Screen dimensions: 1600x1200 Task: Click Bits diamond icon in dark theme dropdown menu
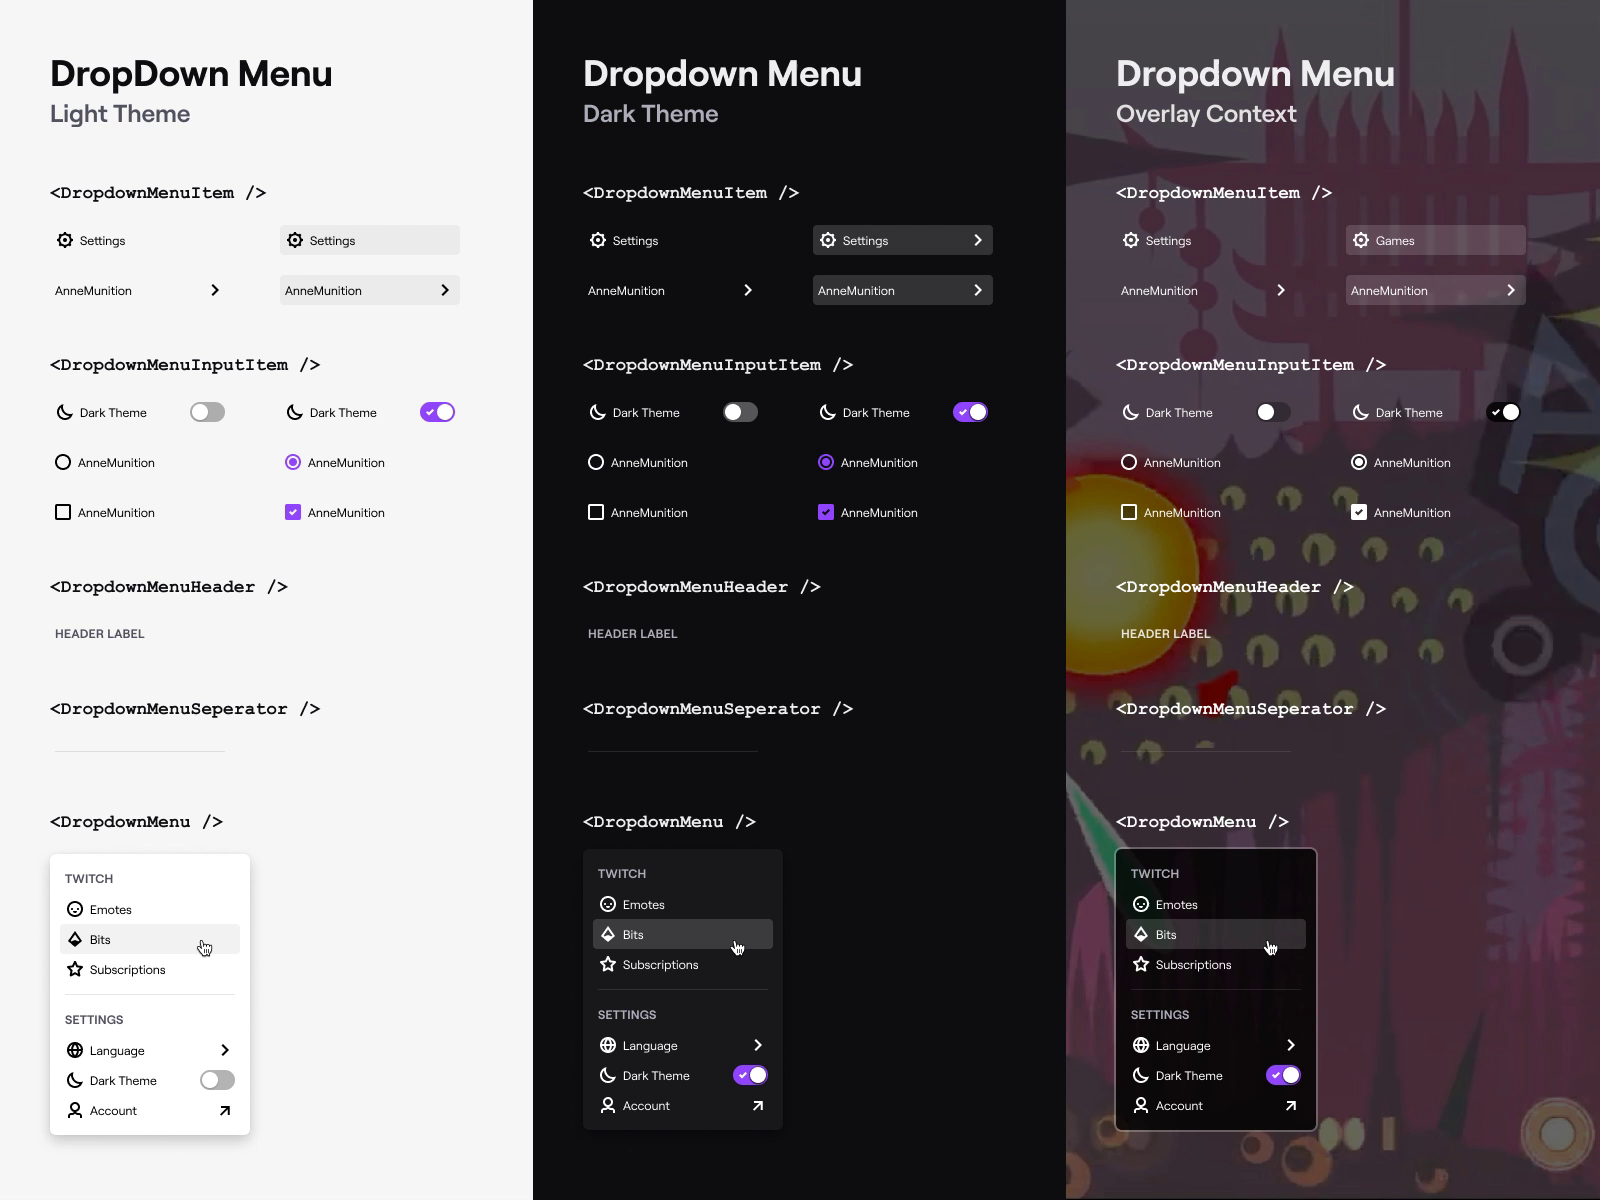[608, 935]
